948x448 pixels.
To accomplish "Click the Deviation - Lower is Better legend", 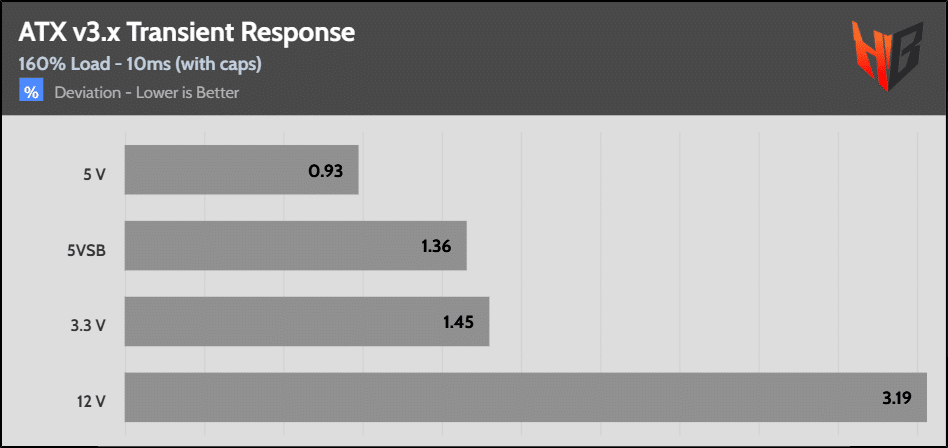I will point(146,93).
